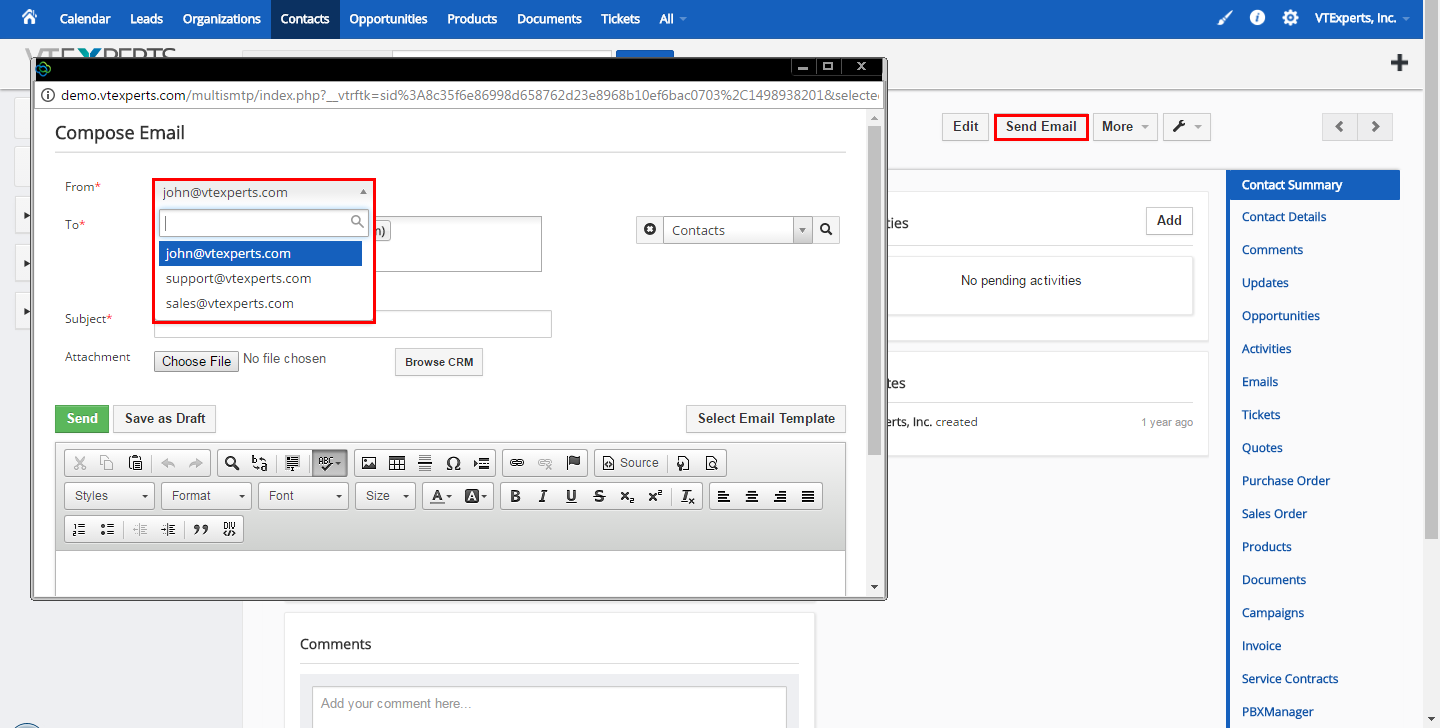Image resolution: width=1440 pixels, height=728 pixels.
Task: Open background color picker
Action: click(476, 496)
